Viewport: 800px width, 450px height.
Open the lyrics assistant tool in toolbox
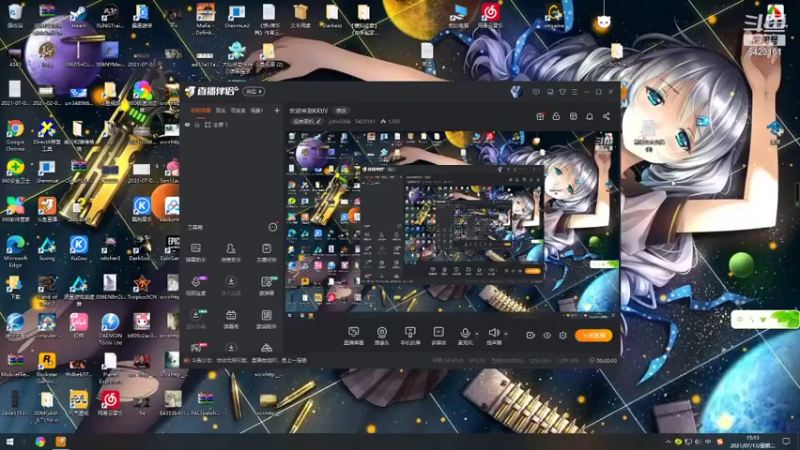click(x=266, y=319)
